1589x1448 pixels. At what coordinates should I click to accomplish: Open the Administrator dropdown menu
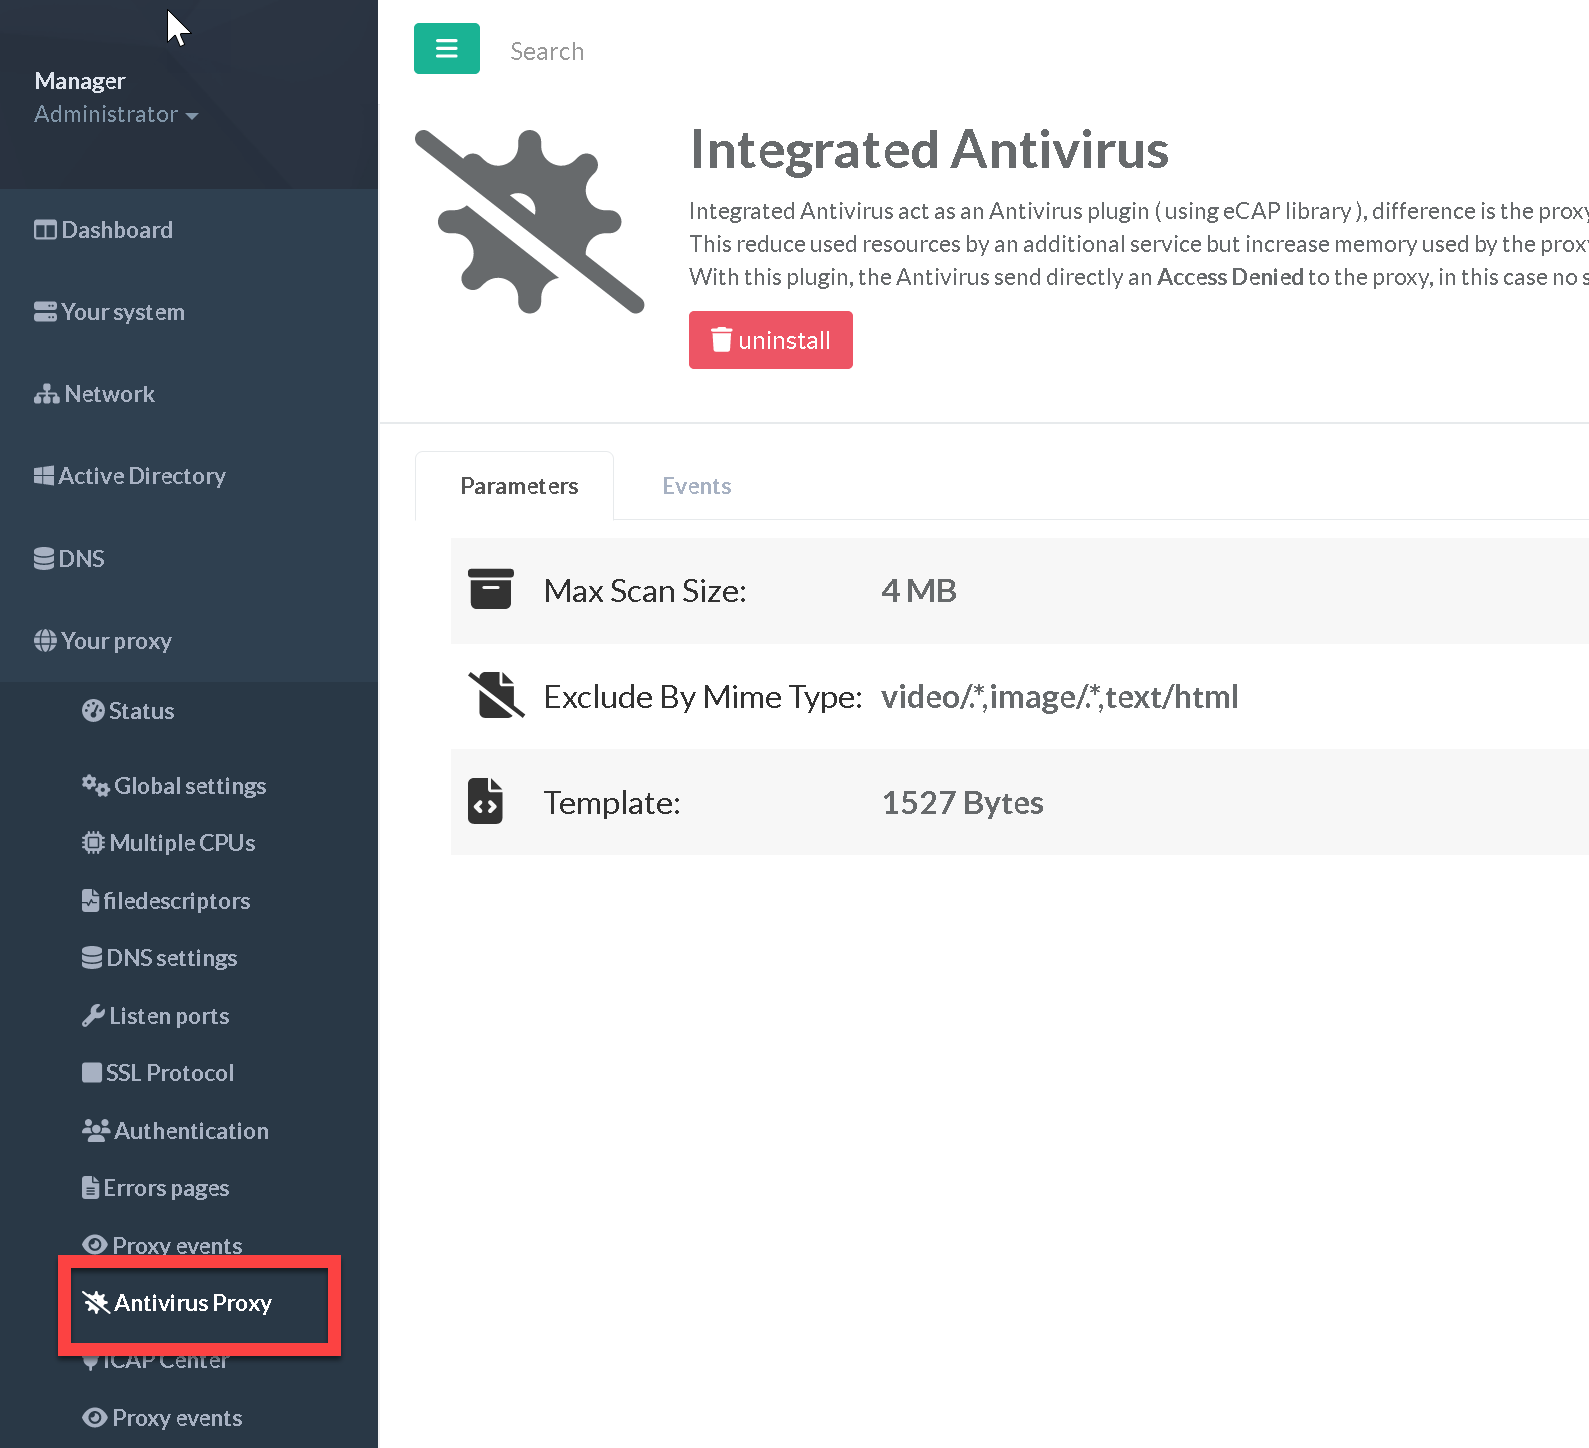(x=115, y=115)
